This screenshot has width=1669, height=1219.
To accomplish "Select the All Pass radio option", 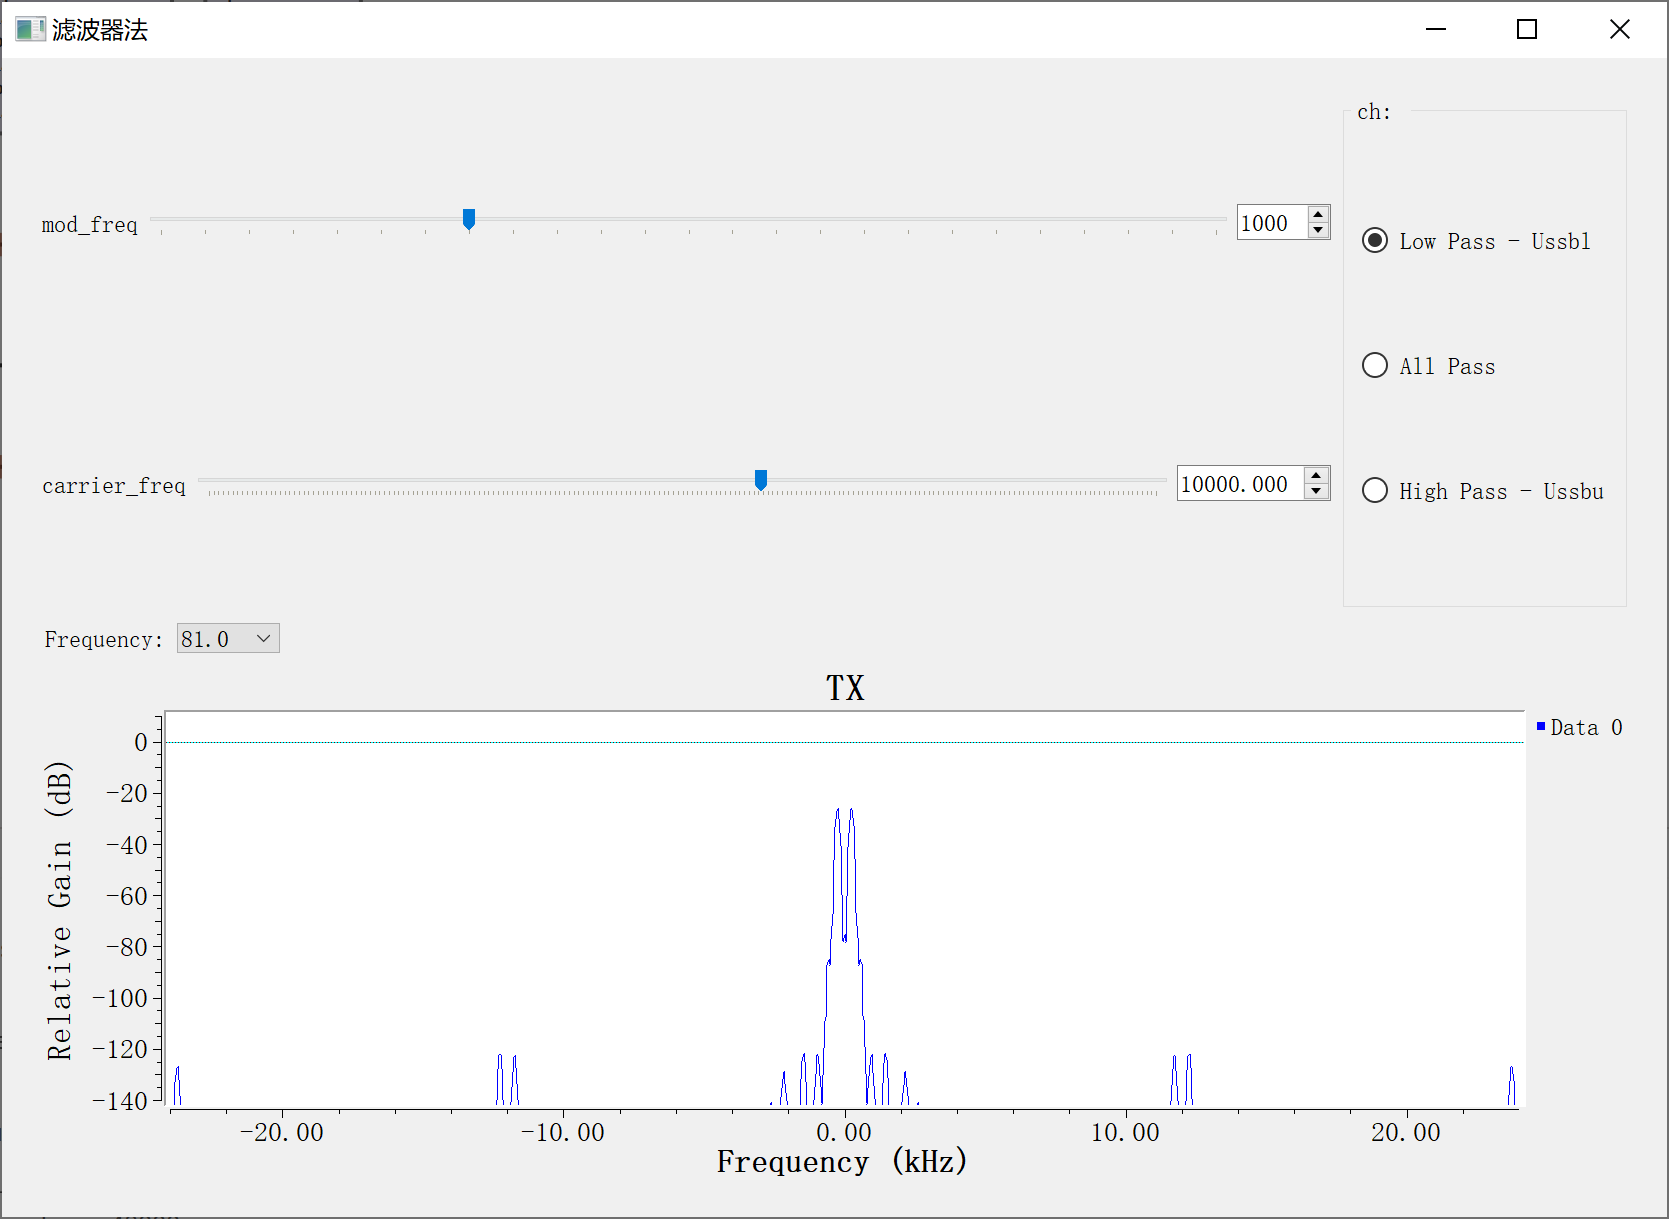I will tap(1375, 366).
